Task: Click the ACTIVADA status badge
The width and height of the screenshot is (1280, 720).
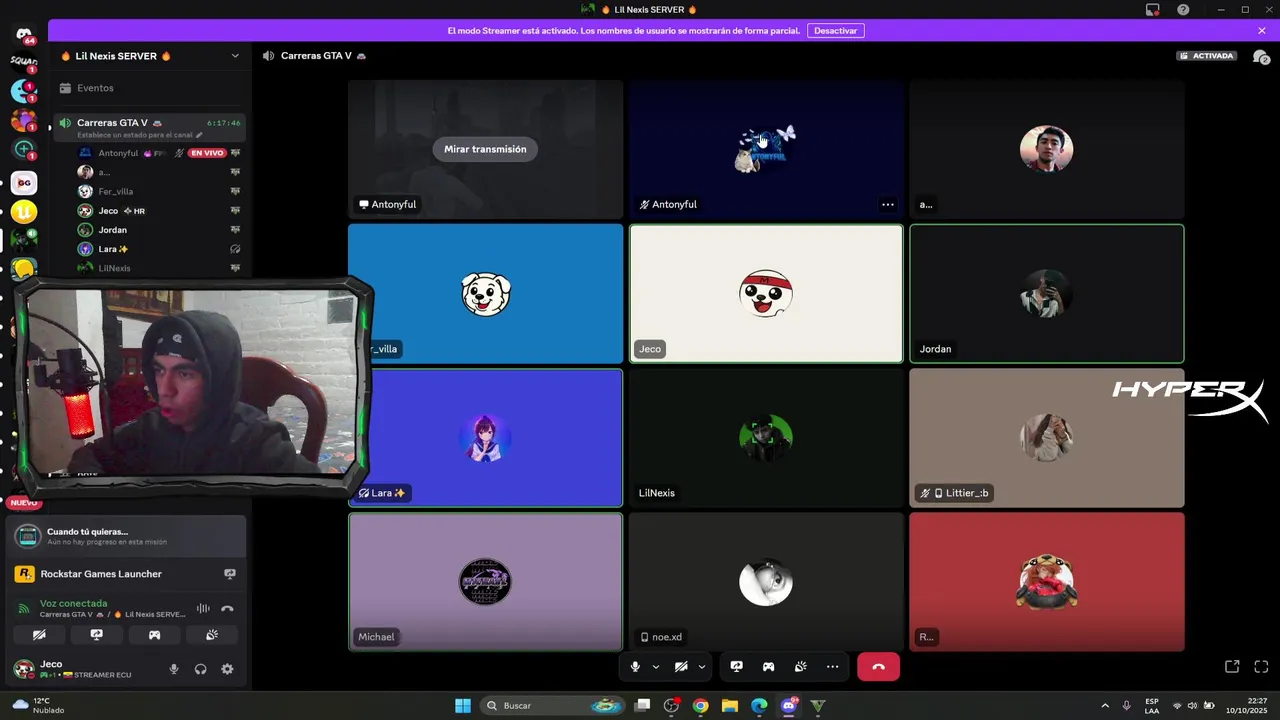Action: coord(1207,56)
